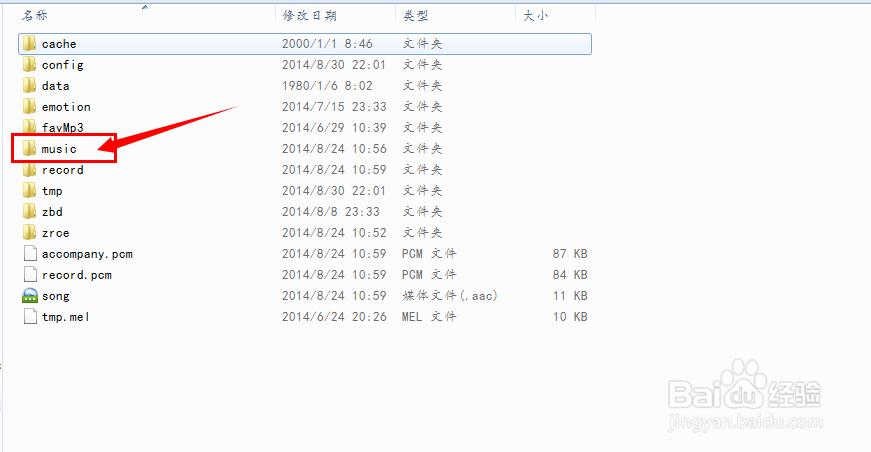Image resolution: width=871 pixels, height=452 pixels.
Task: Select the song media file icon
Action: pos(30,295)
